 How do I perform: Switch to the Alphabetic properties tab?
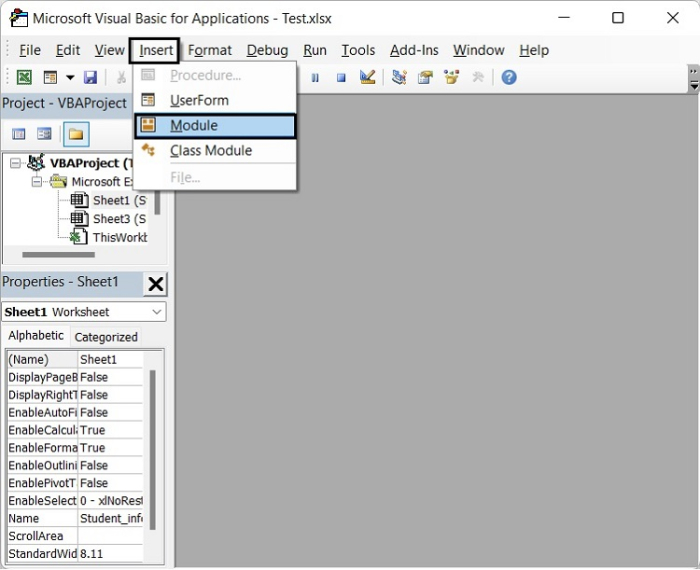(x=36, y=336)
